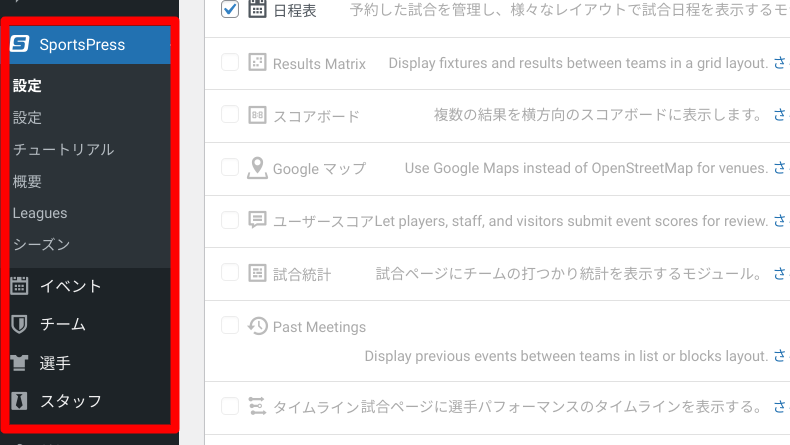Screen dimensions: 790x445
Task: Open Leagues submenu entry
Action: [40, 213]
